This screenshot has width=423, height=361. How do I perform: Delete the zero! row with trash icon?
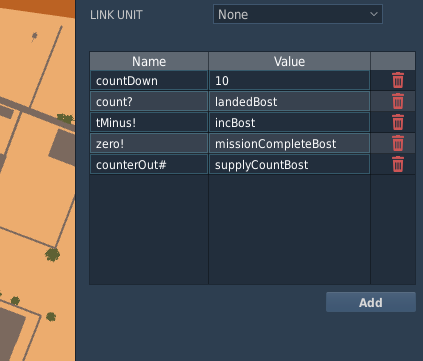(398, 143)
